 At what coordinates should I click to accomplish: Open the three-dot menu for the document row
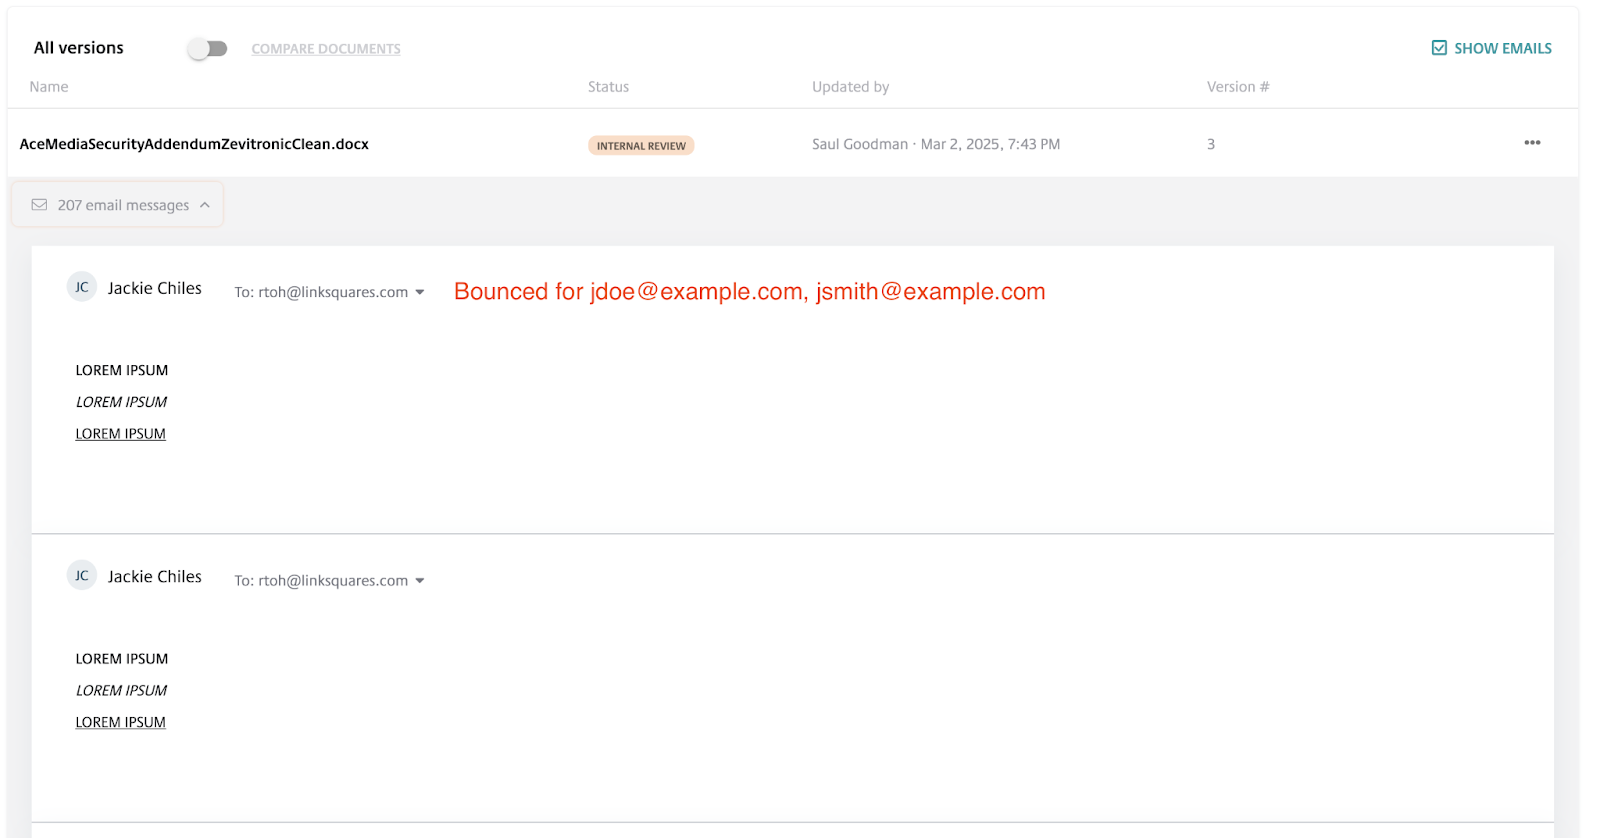coord(1531,143)
